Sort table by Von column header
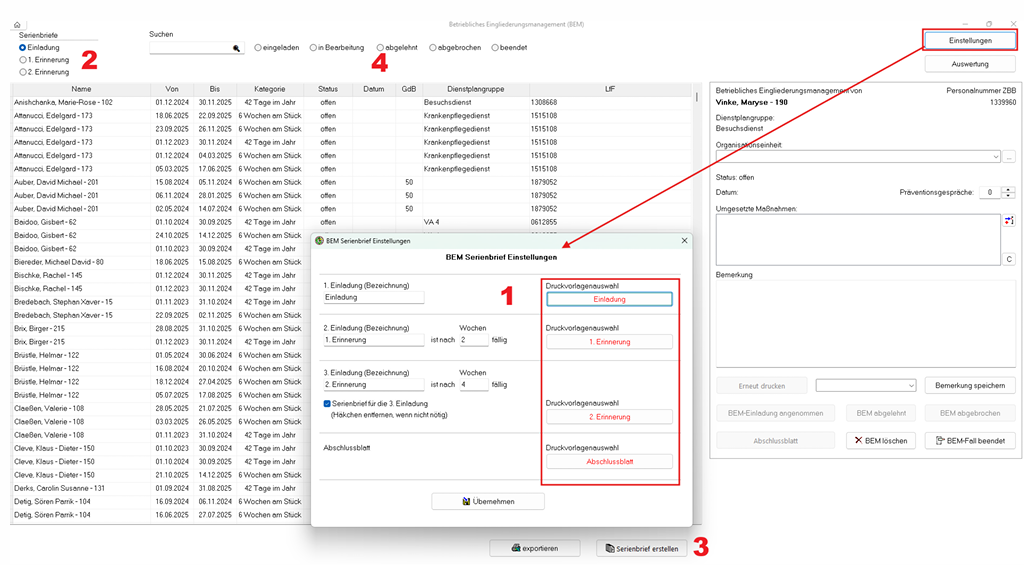Viewport: 1024px width, 565px height. pos(172,89)
